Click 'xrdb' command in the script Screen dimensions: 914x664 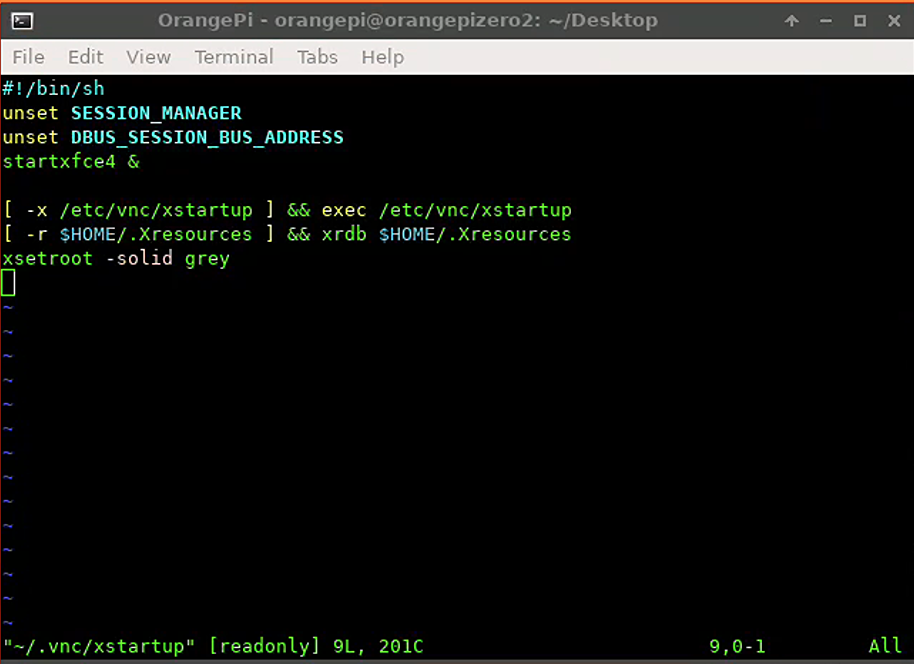(344, 234)
